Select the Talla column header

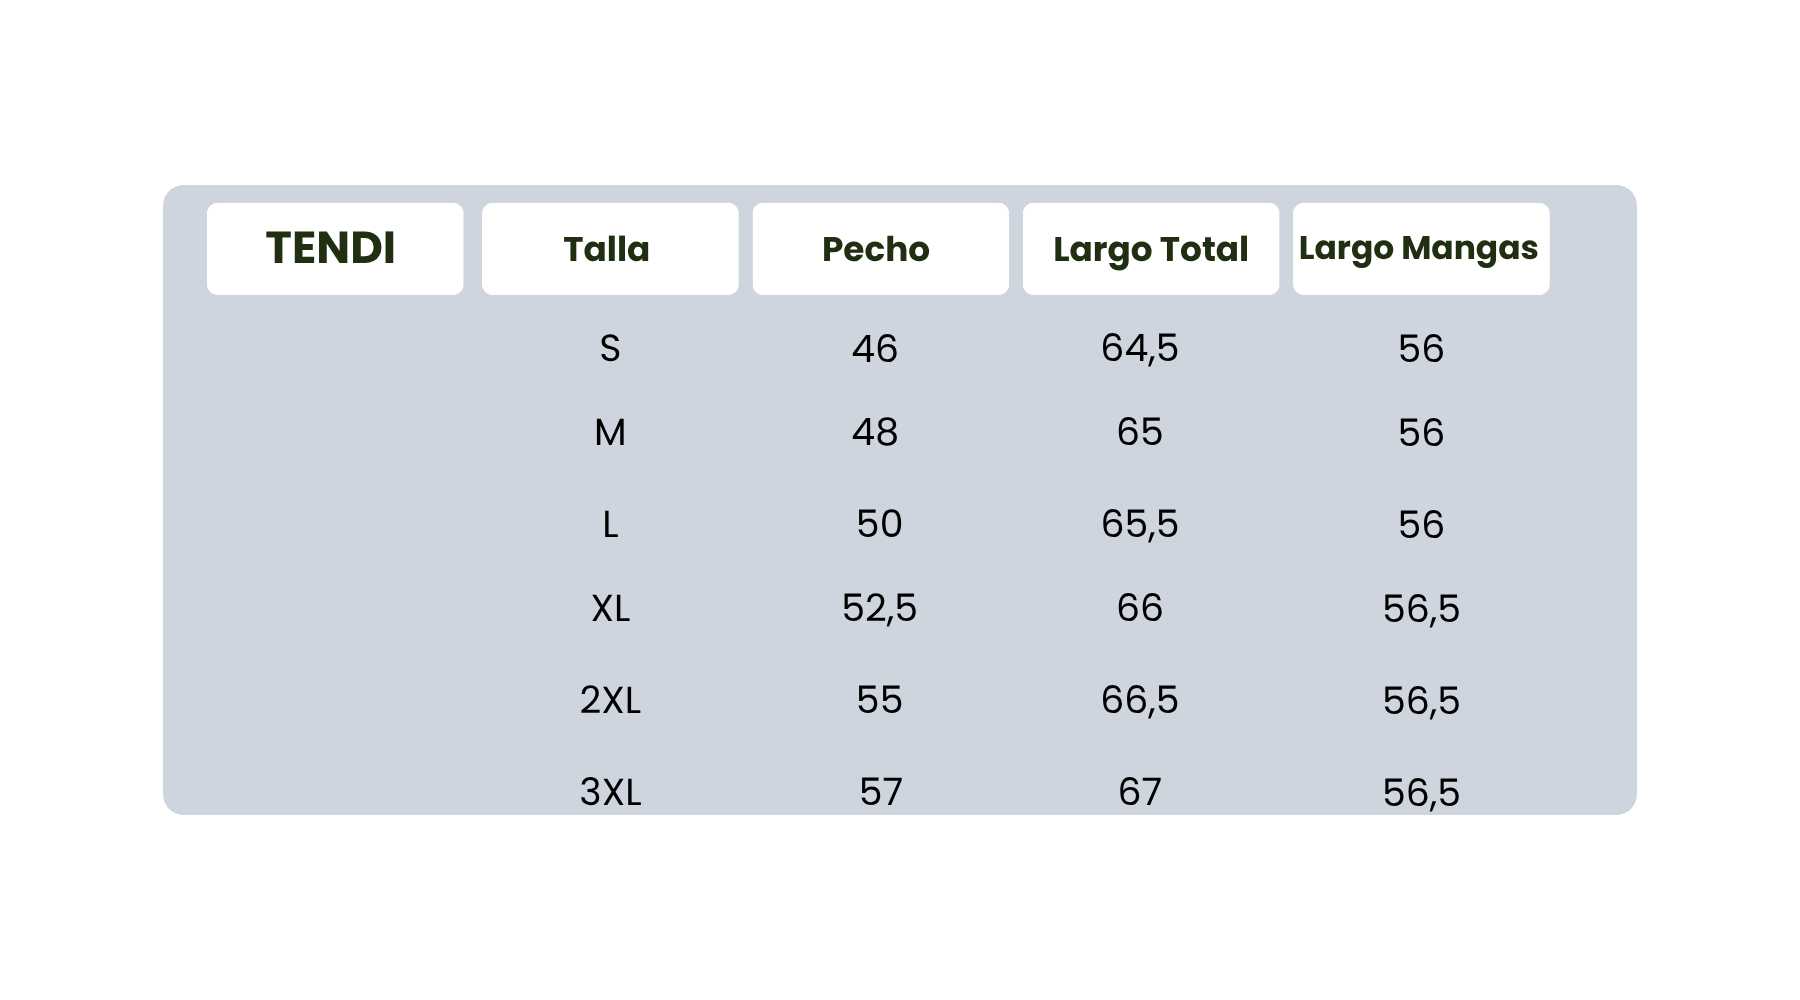point(607,249)
